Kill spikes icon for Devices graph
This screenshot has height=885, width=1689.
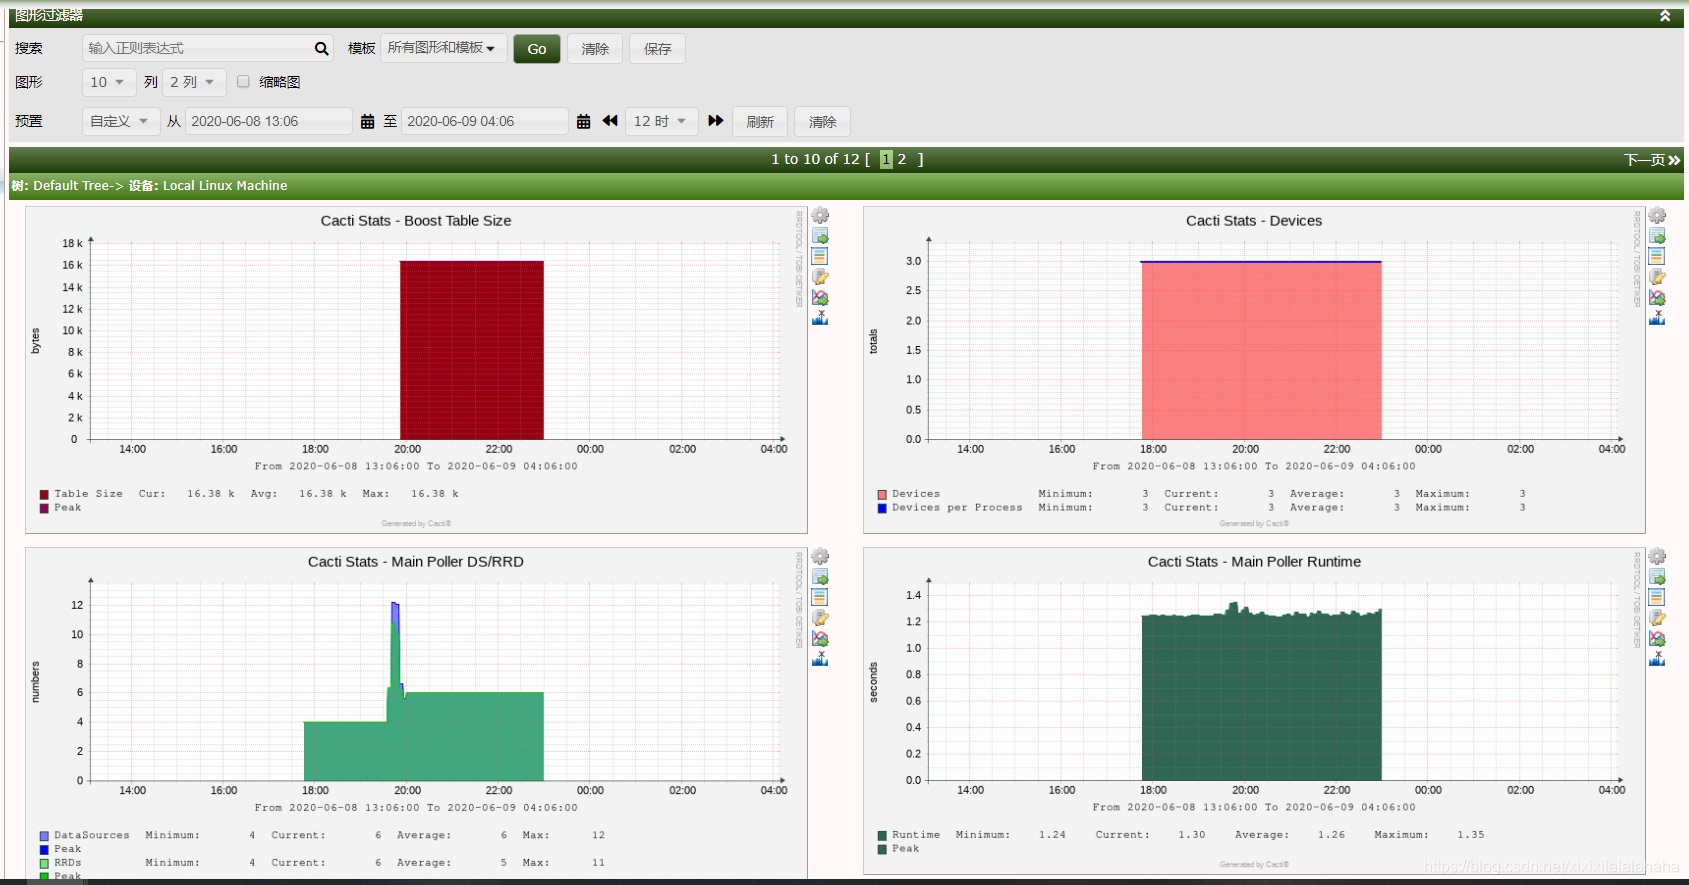[1657, 318]
